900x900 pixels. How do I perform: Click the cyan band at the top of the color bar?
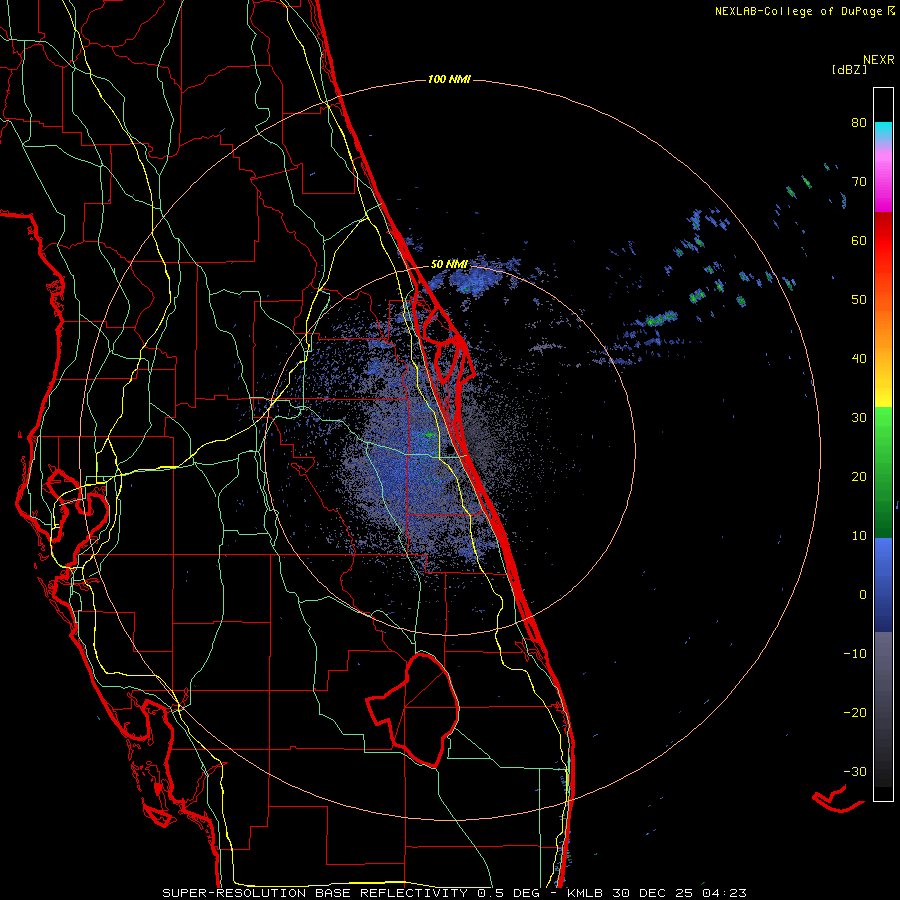tap(883, 132)
